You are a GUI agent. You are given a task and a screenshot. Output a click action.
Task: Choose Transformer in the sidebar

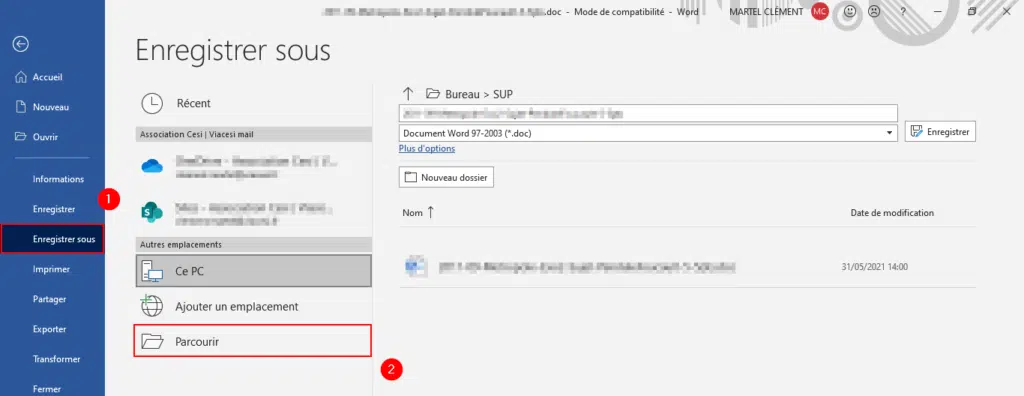point(56,359)
